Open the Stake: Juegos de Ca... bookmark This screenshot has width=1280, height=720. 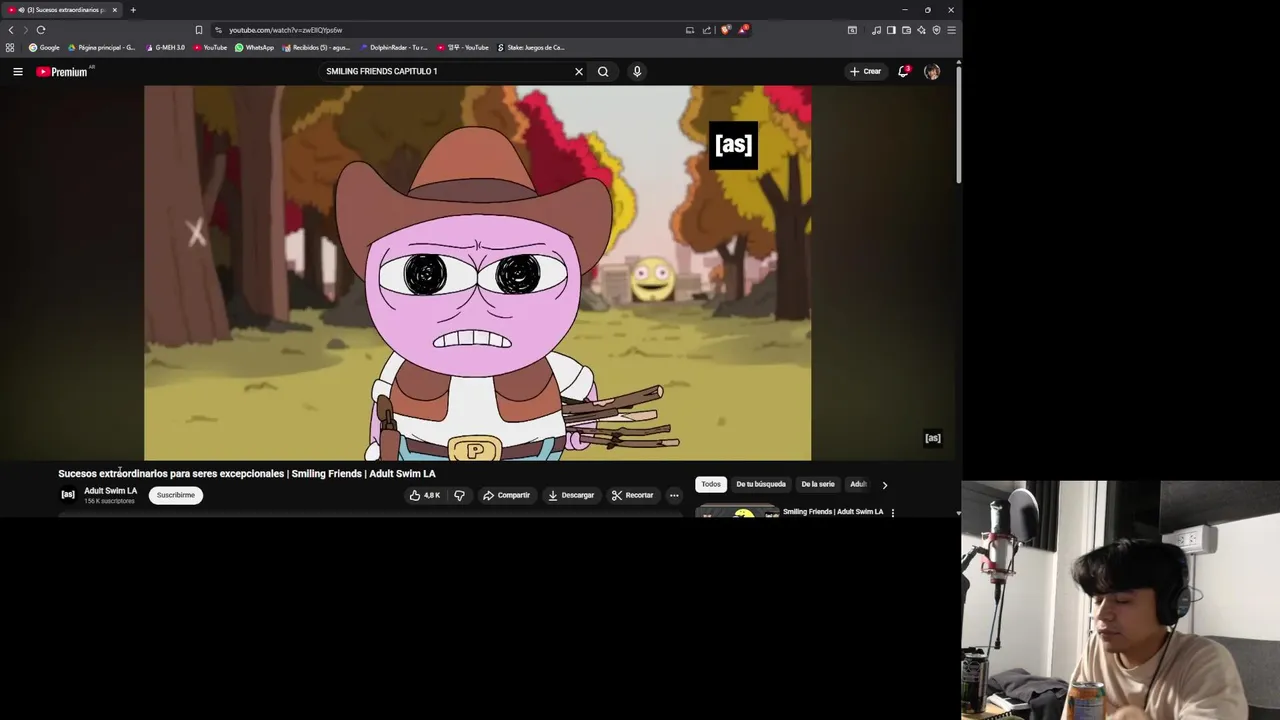(x=531, y=47)
